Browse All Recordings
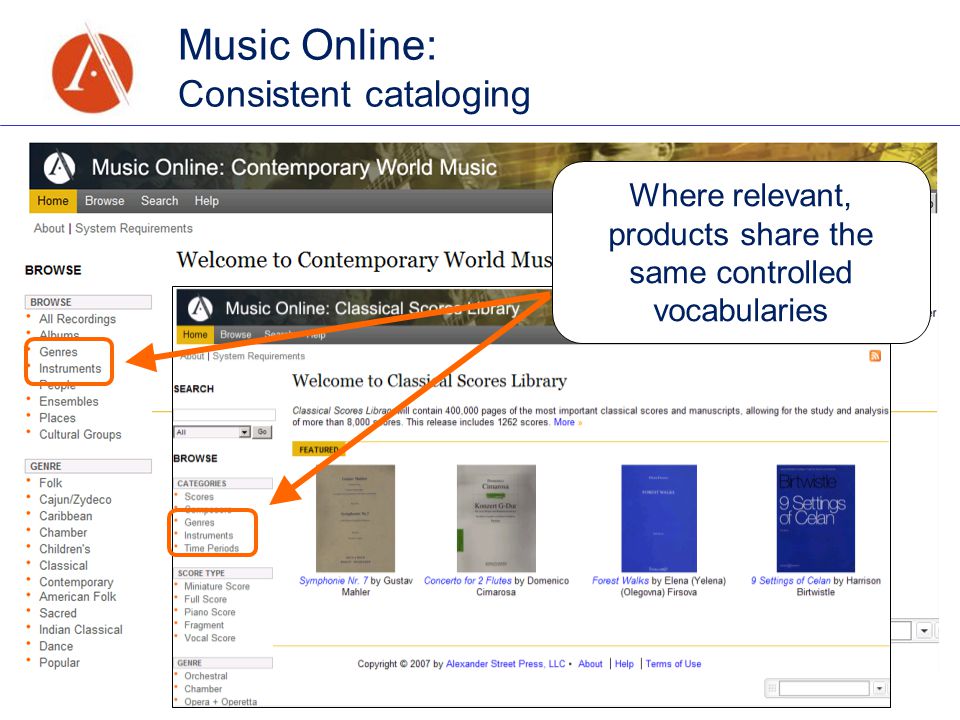Image resolution: width=960 pixels, height=720 pixels. (77, 319)
